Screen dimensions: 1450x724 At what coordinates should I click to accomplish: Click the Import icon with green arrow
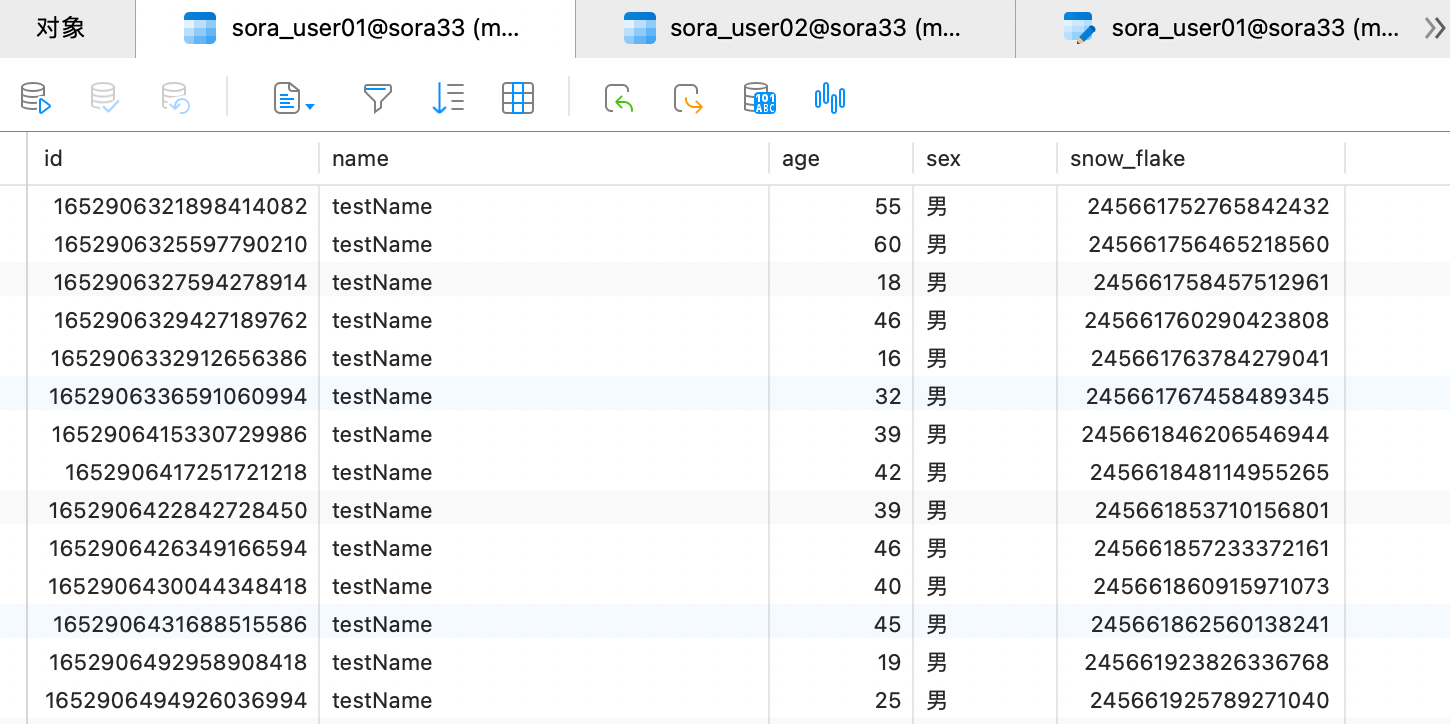click(620, 98)
